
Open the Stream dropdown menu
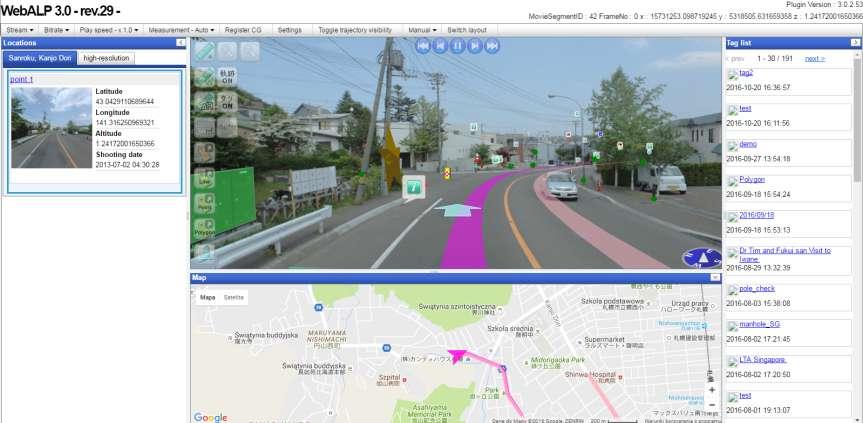(x=20, y=30)
